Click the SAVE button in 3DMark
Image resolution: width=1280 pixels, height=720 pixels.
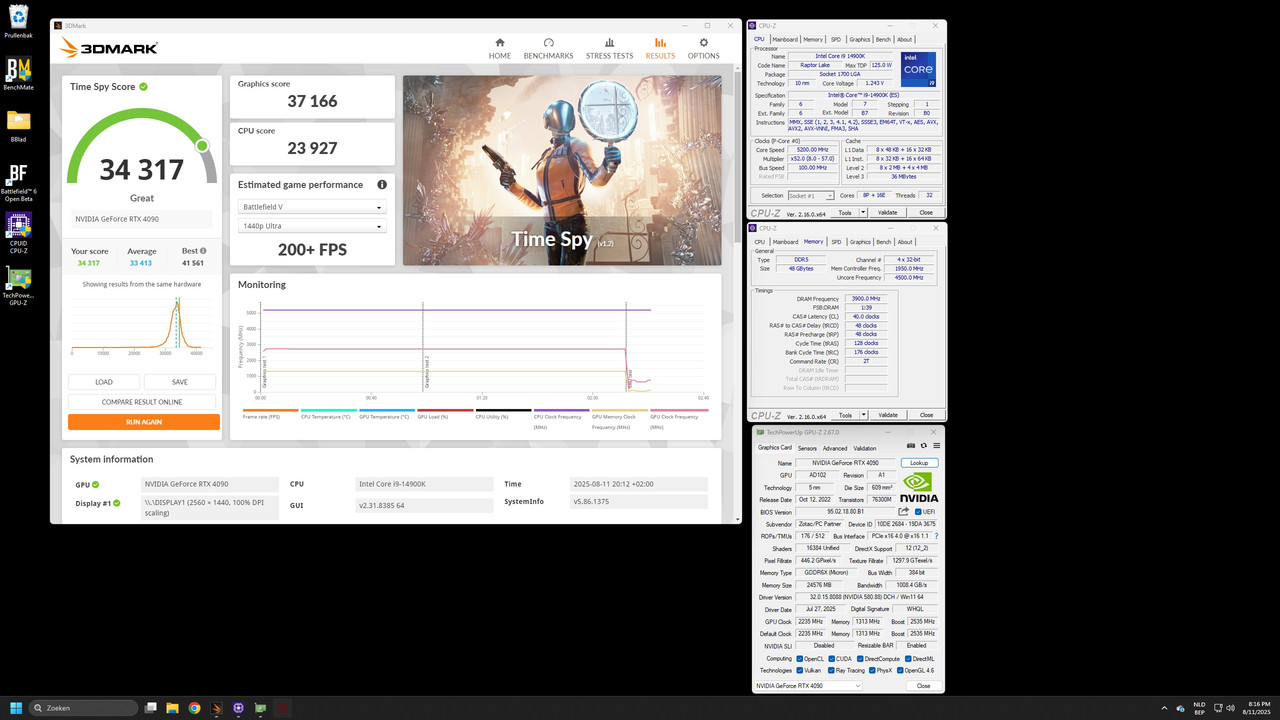click(180, 382)
